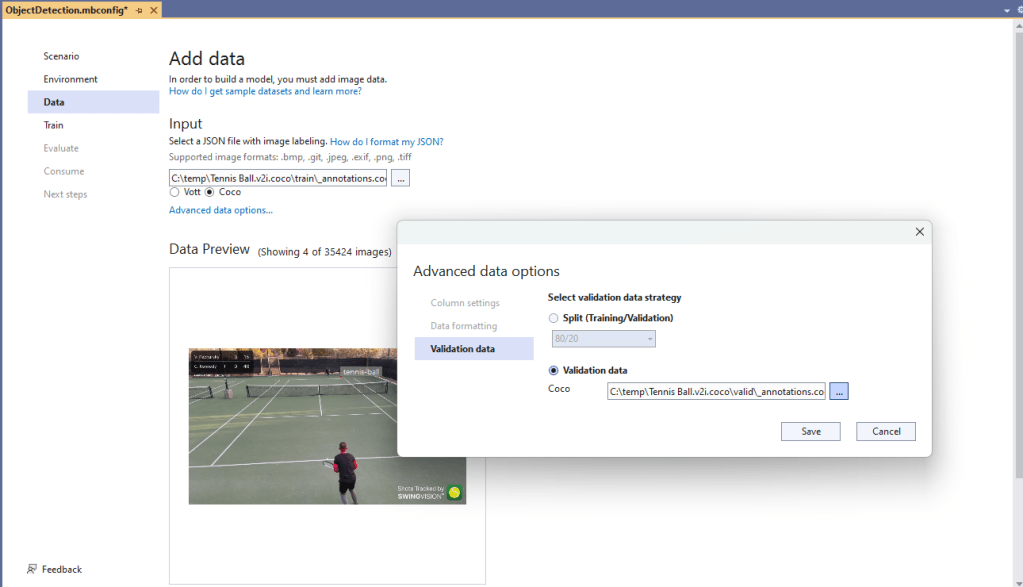Browse for the validation Coco file
The width and height of the screenshot is (1023, 587).
click(838, 392)
